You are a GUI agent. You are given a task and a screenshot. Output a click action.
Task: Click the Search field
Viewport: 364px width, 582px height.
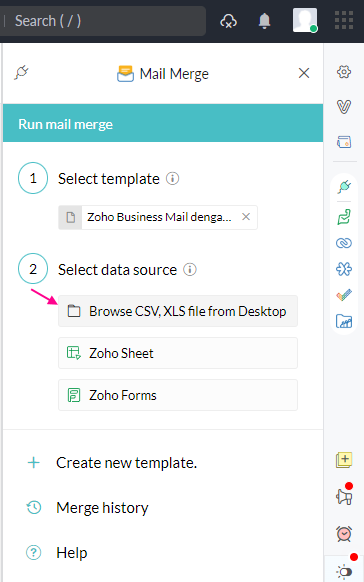pyautogui.click(x=102, y=21)
